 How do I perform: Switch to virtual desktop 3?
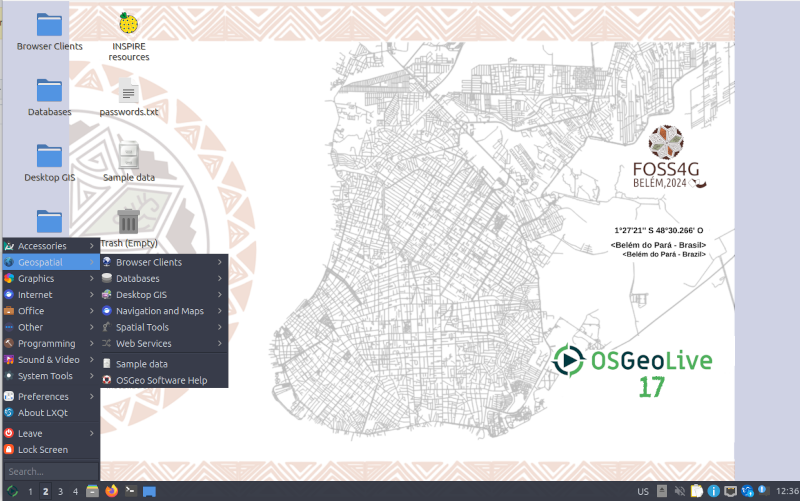coord(60,491)
